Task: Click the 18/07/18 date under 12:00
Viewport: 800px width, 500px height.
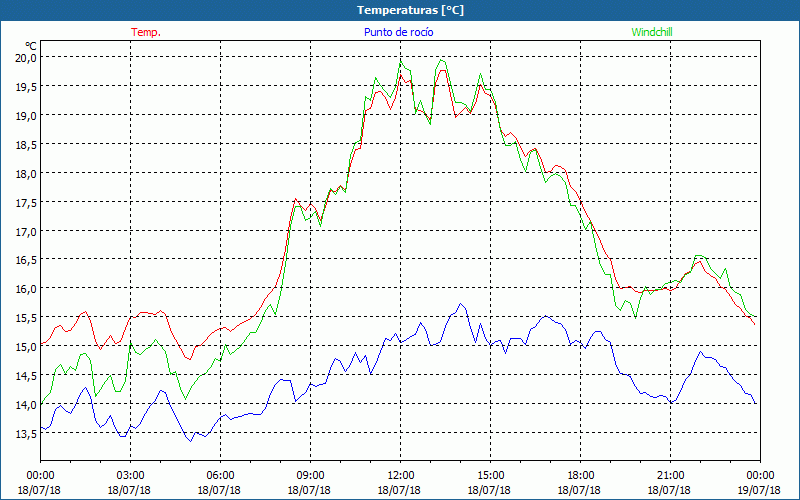Action: click(x=399, y=490)
